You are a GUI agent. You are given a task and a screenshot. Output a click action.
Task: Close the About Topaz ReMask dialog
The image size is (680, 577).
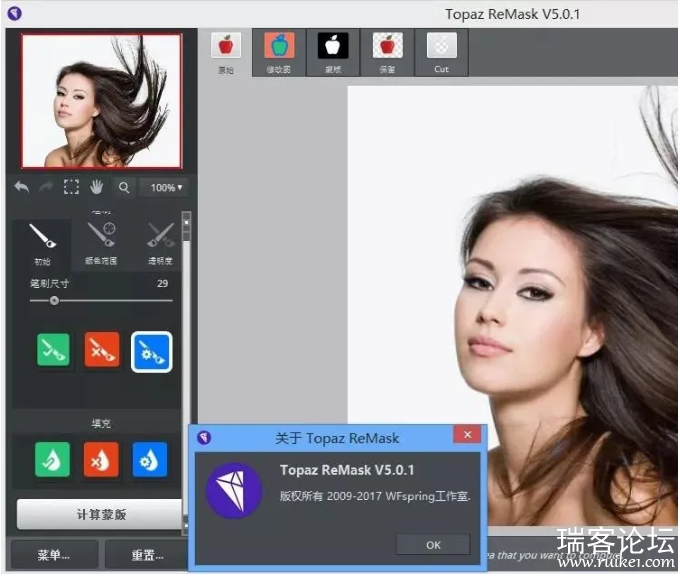coord(468,435)
